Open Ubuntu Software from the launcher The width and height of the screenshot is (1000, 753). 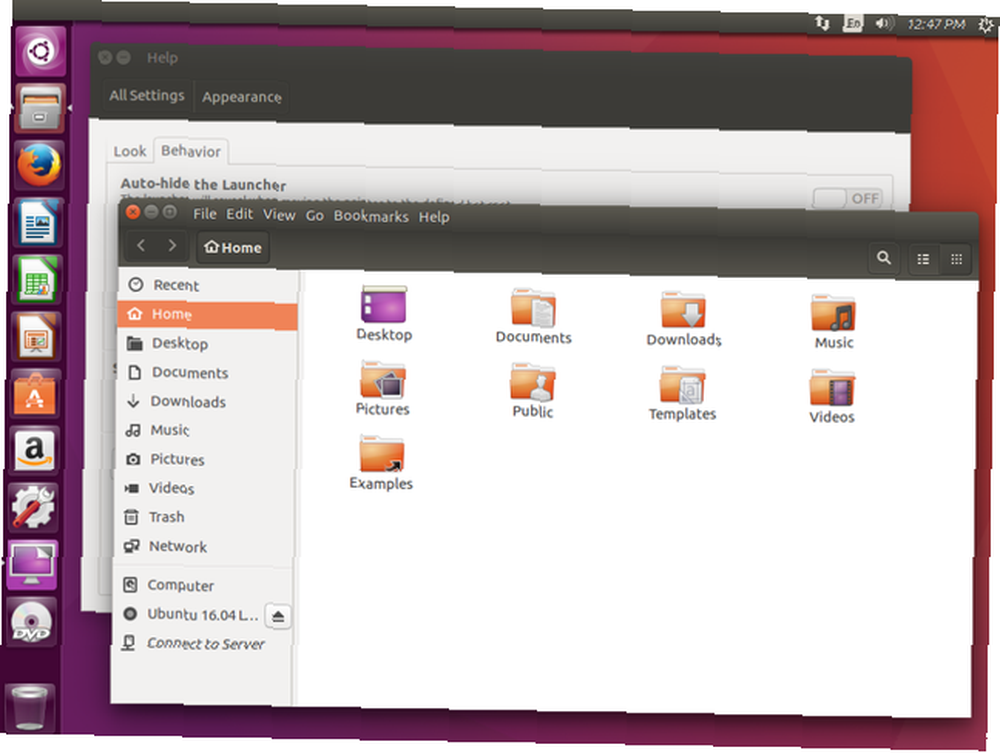click(x=35, y=393)
